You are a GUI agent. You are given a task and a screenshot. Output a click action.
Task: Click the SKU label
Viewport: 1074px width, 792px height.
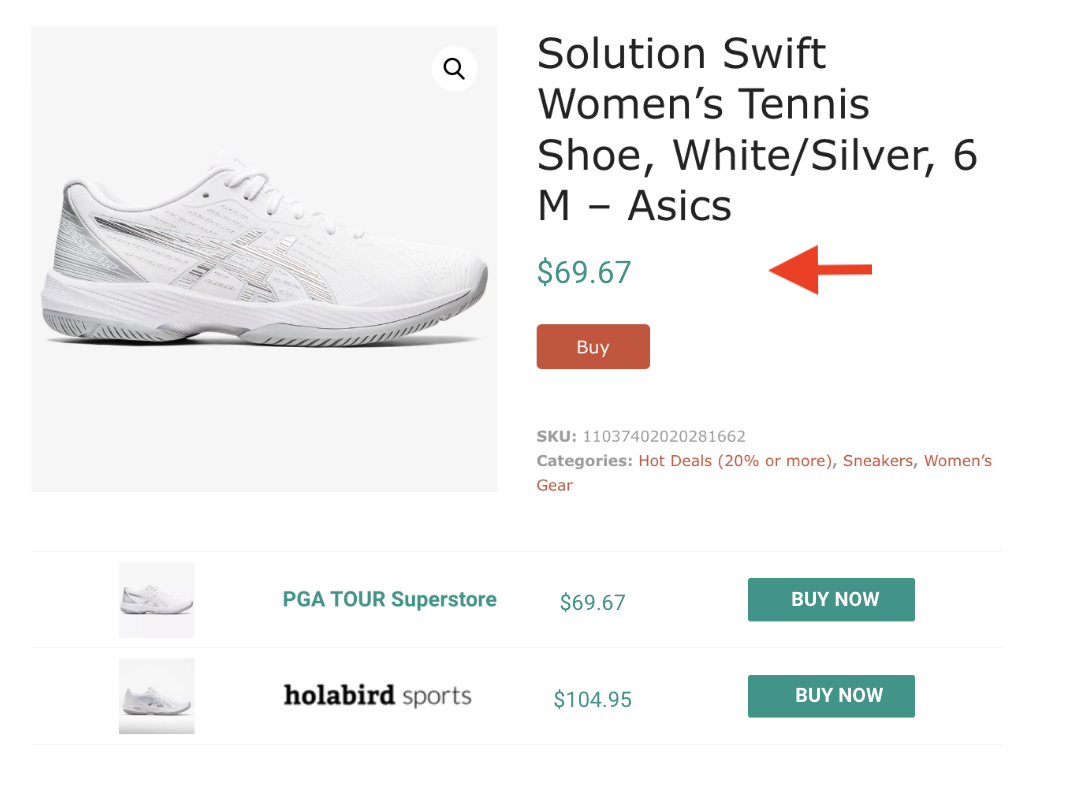(556, 436)
